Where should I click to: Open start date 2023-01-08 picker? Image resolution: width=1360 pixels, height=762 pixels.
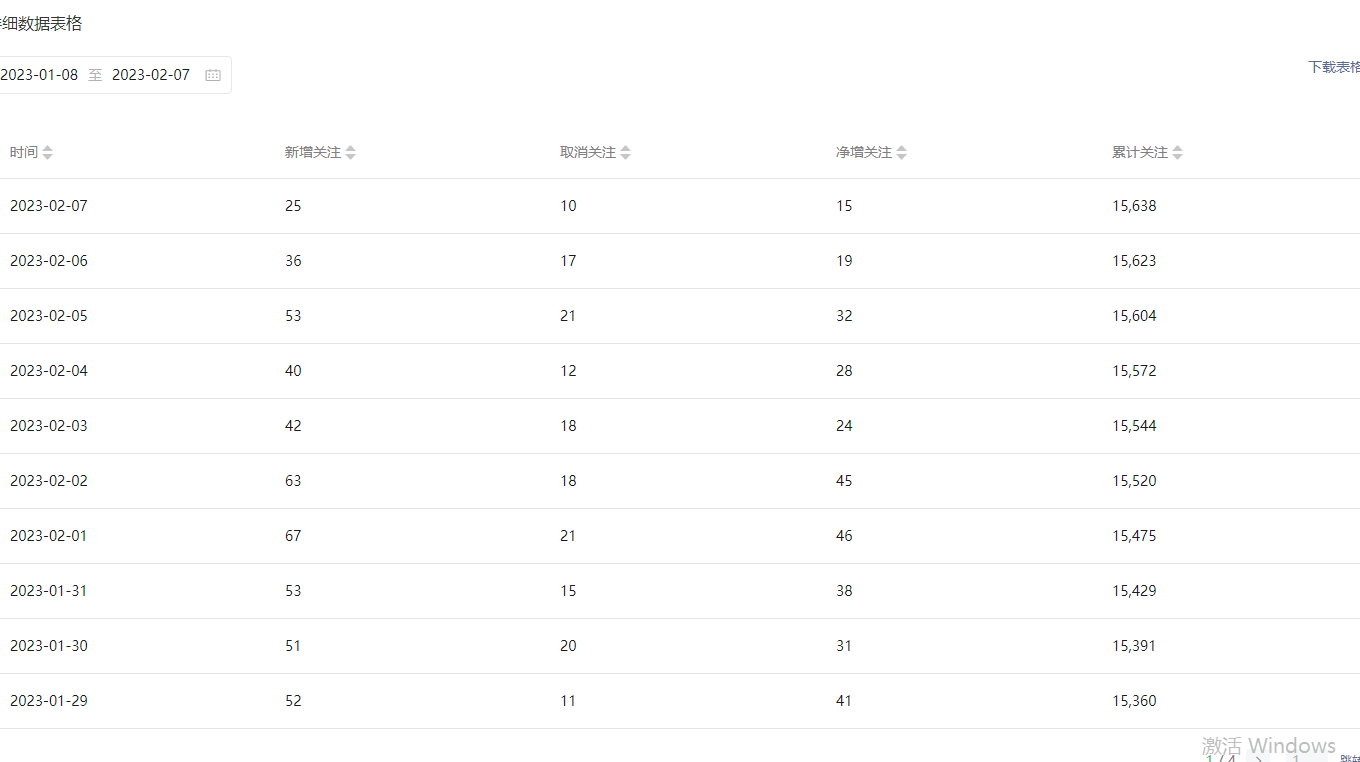(40, 75)
